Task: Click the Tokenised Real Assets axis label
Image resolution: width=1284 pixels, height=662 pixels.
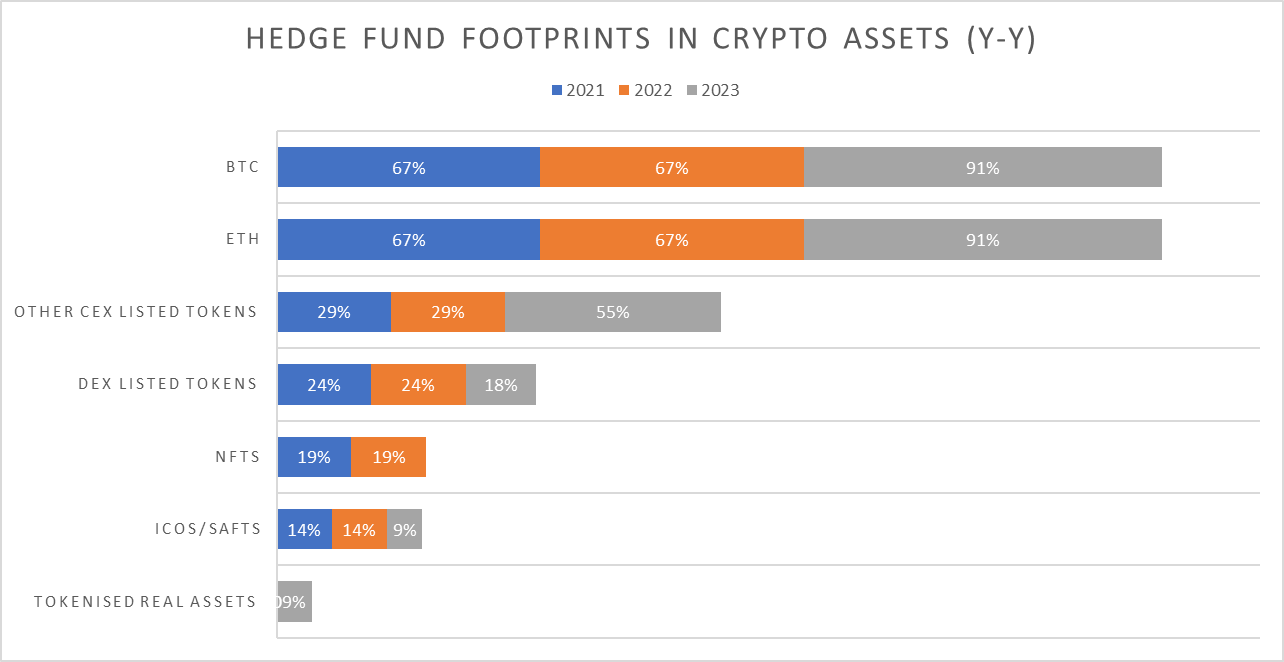Action: (x=146, y=602)
